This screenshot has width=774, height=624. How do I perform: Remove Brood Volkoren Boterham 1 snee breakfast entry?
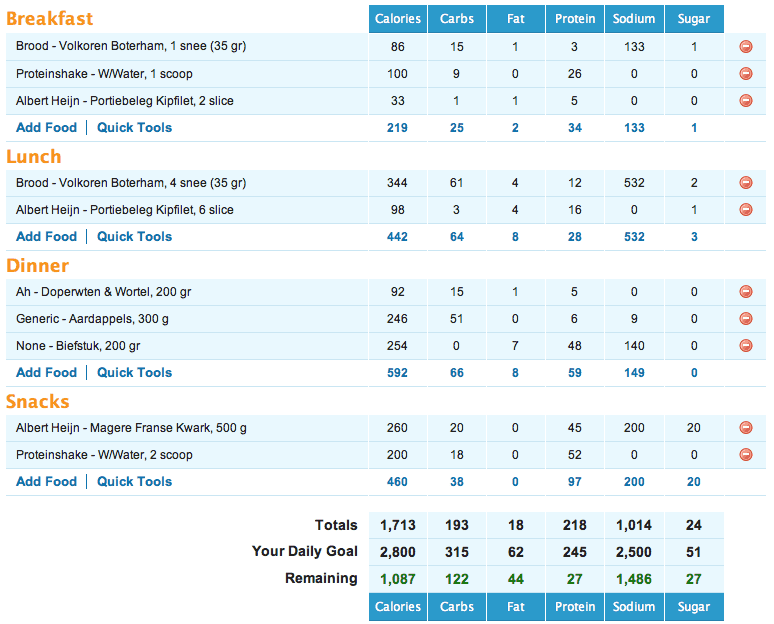click(x=745, y=46)
